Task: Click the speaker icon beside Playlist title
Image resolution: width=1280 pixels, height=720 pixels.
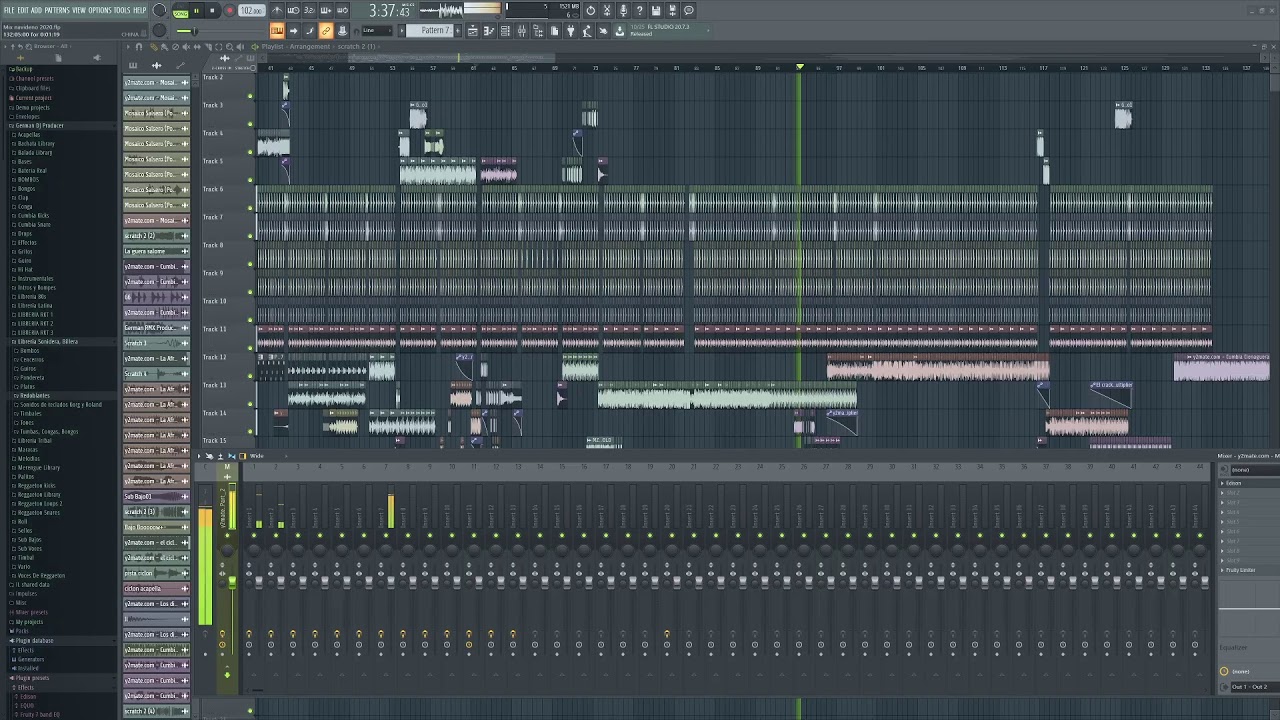Action: (x=254, y=46)
